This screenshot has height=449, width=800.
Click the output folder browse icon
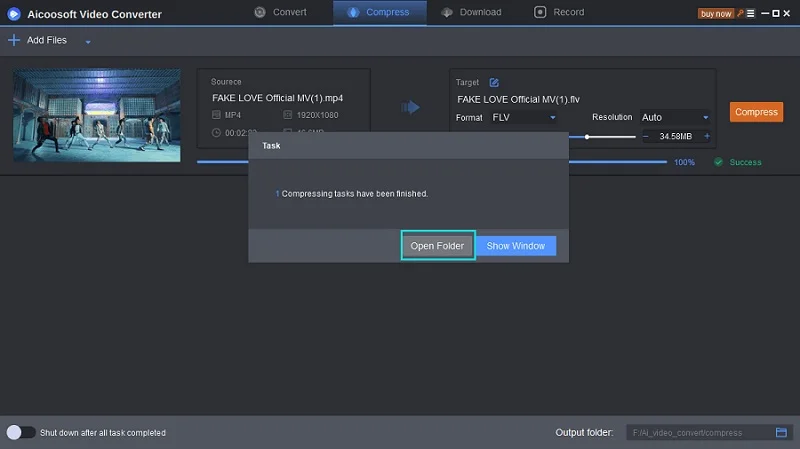point(783,432)
